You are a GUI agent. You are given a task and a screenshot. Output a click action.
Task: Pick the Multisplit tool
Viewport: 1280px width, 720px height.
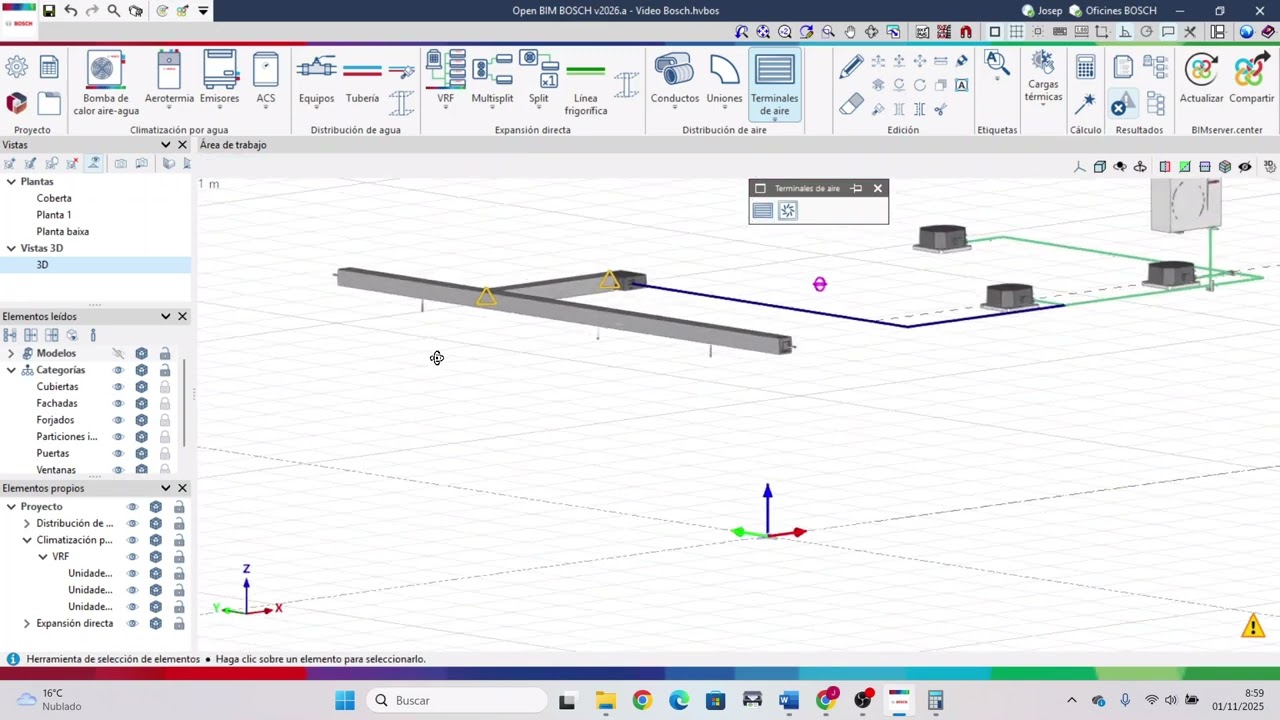[x=492, y=78]
